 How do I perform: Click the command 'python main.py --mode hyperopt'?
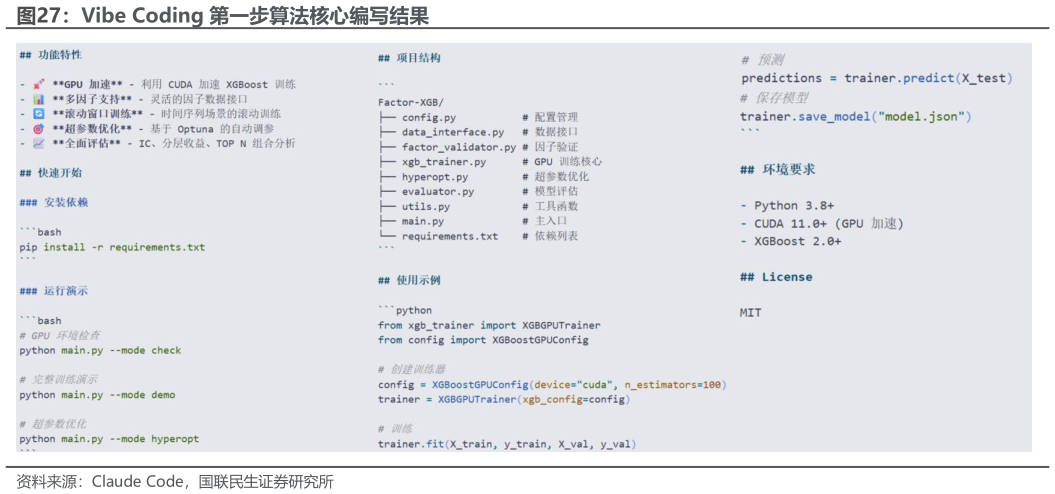click(x=109, y=439)
